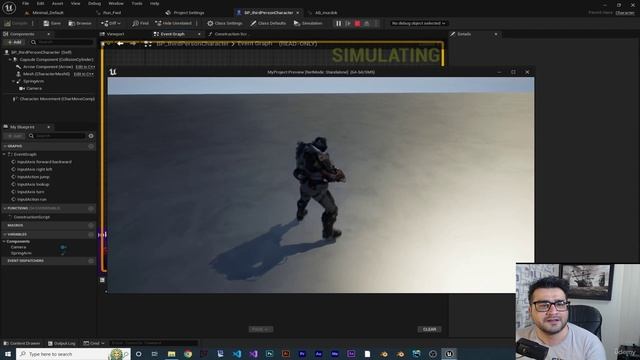Click Edit in C++ link for Mesh
The width and height of the screenshot is (640, 360).
tap(84, 74)
